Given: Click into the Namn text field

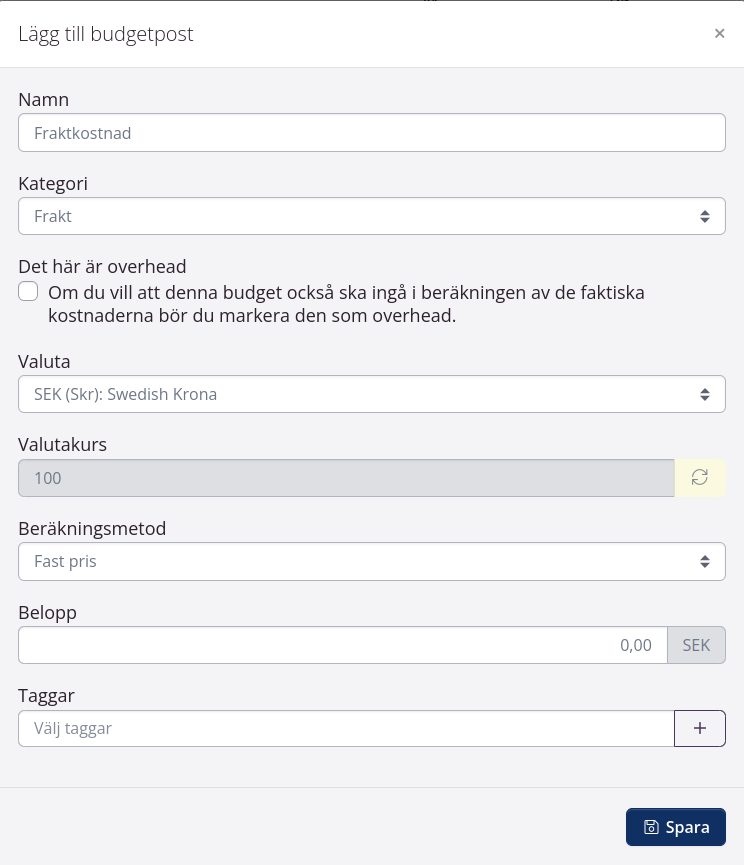Looking at the screenshot, I should [x=372, y=133].
